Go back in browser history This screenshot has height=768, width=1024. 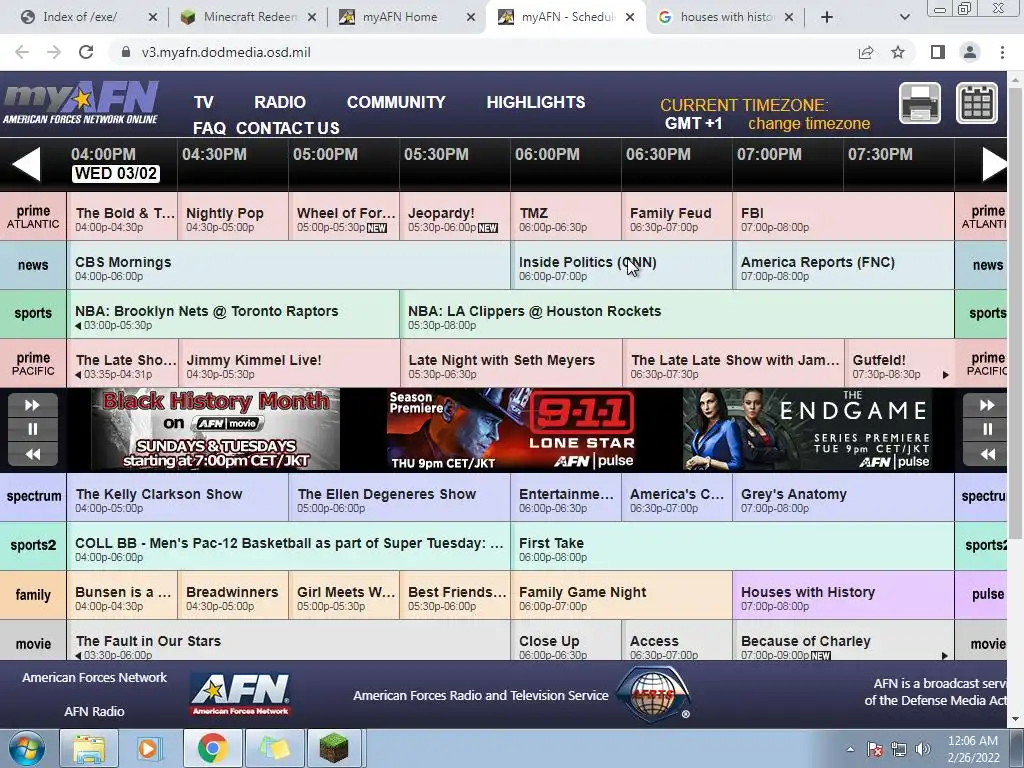[22, 52]
